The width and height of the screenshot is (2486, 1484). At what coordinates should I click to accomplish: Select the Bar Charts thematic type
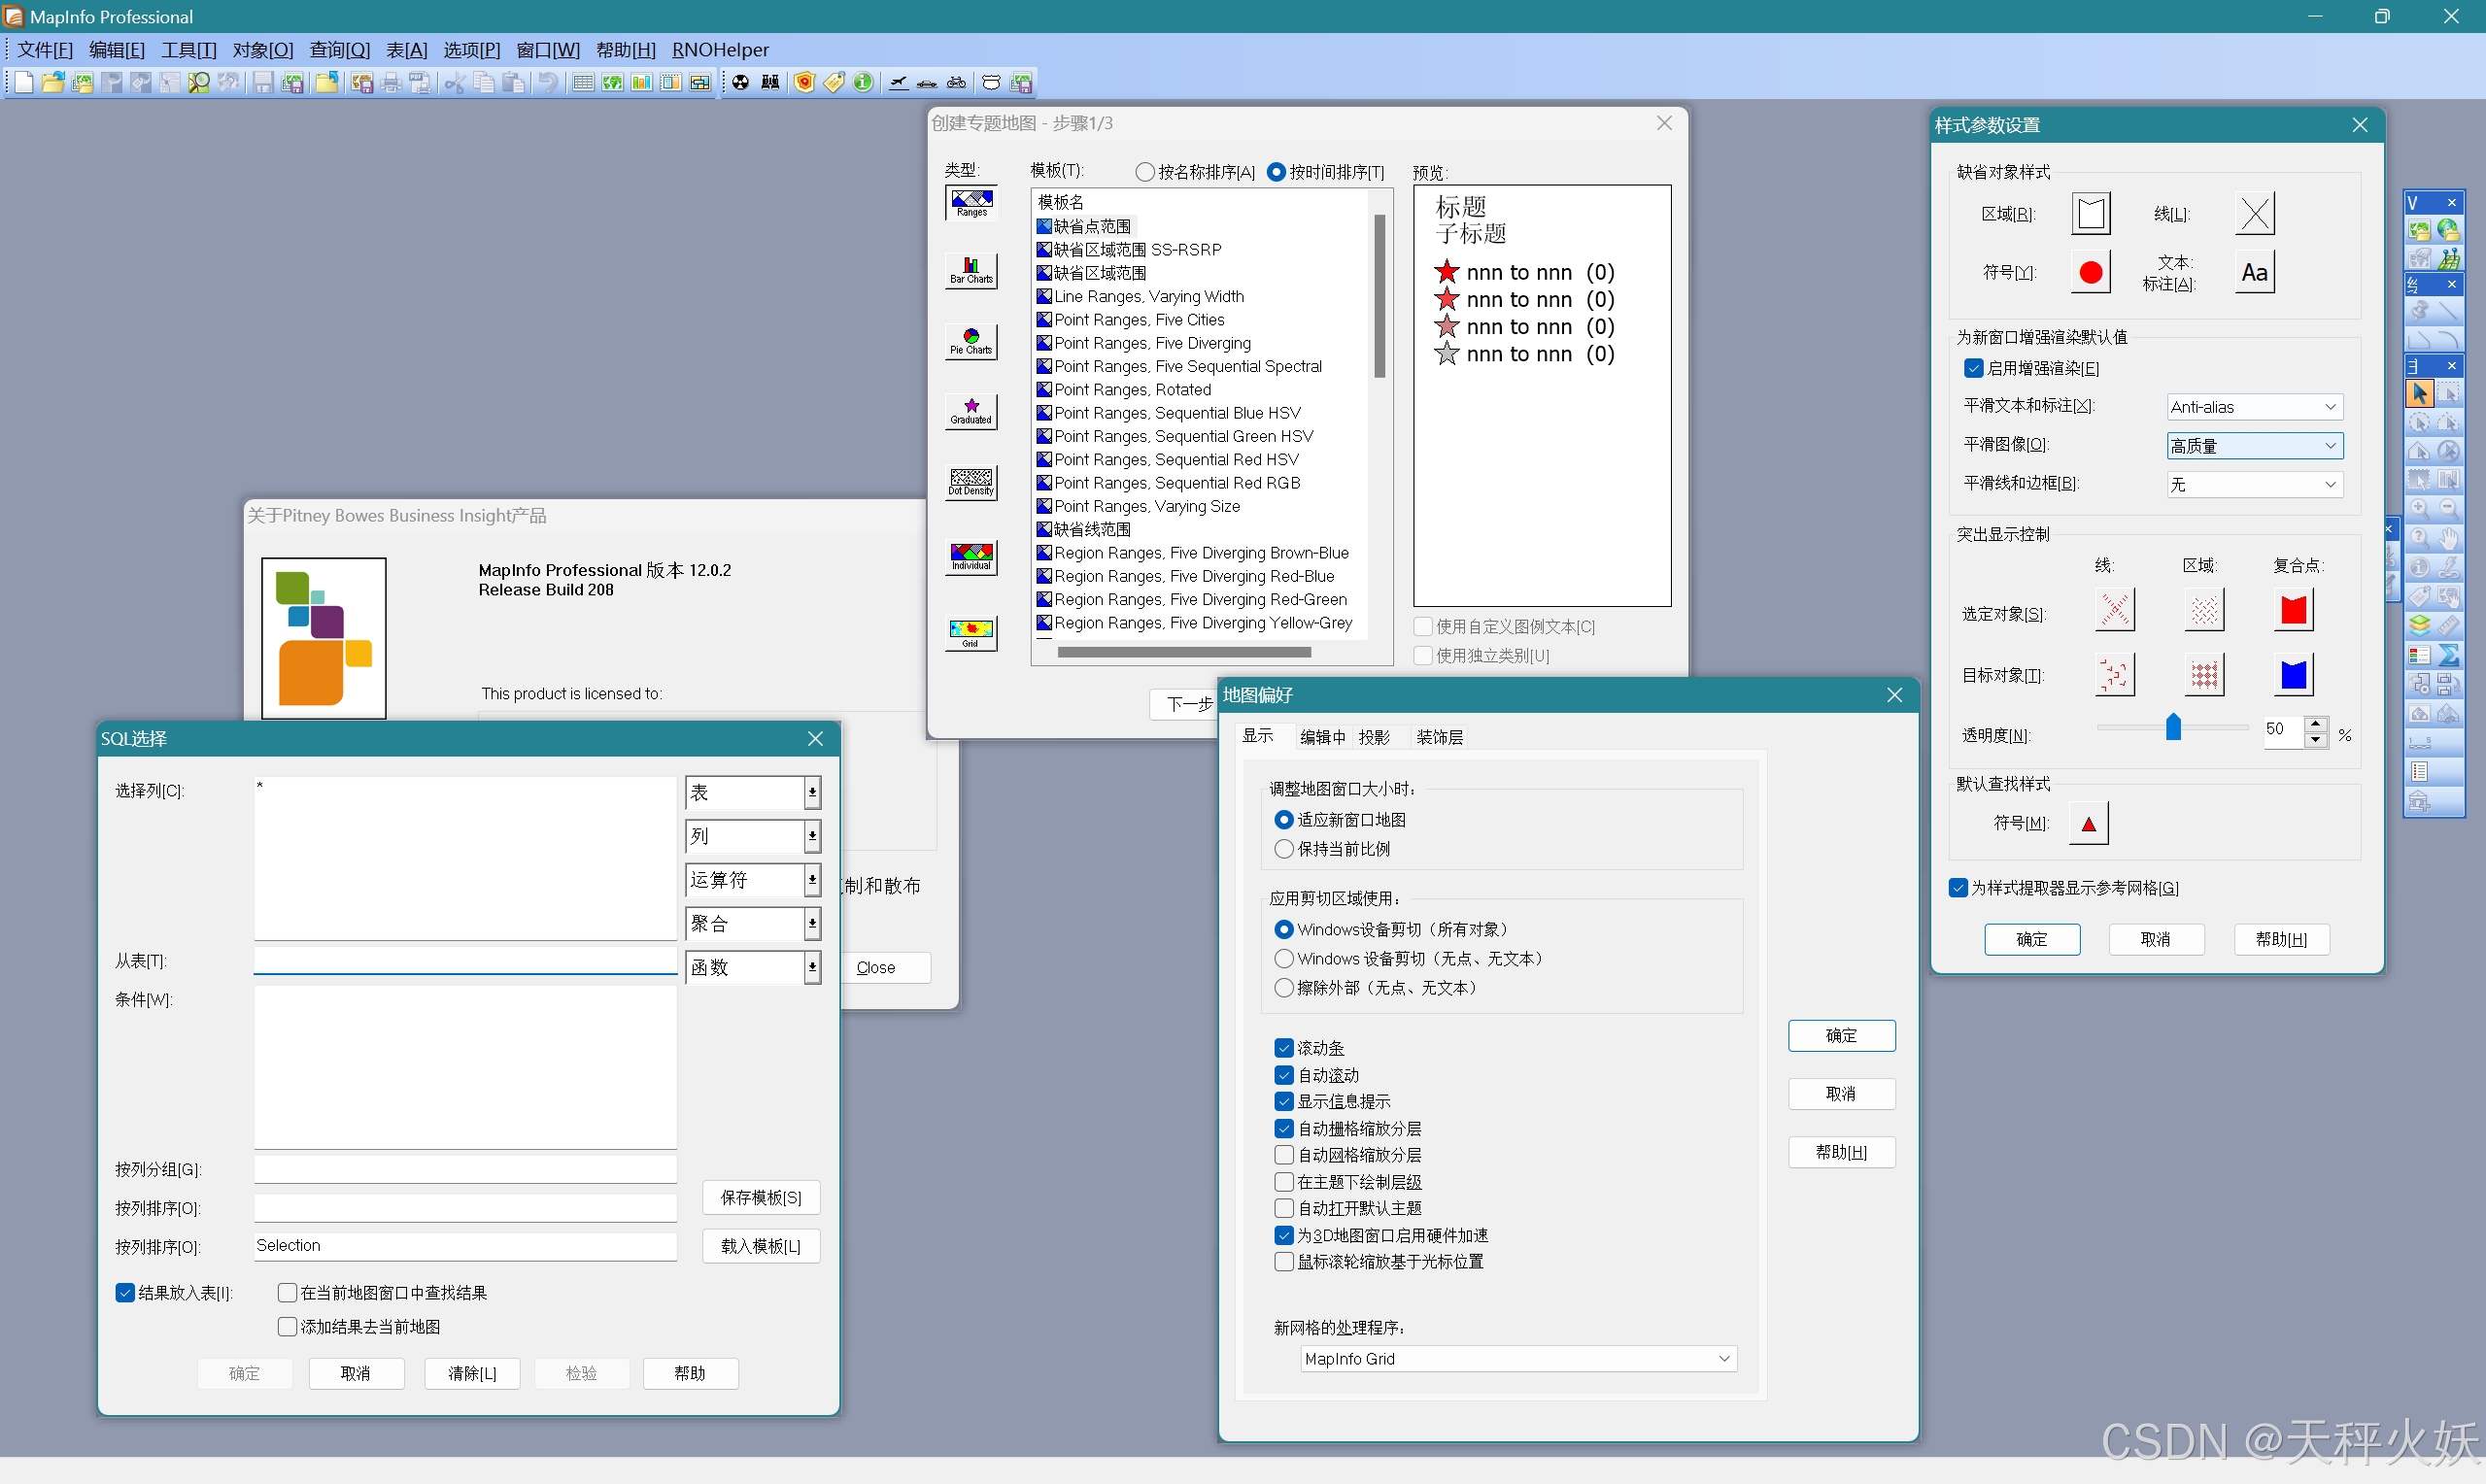971,270
